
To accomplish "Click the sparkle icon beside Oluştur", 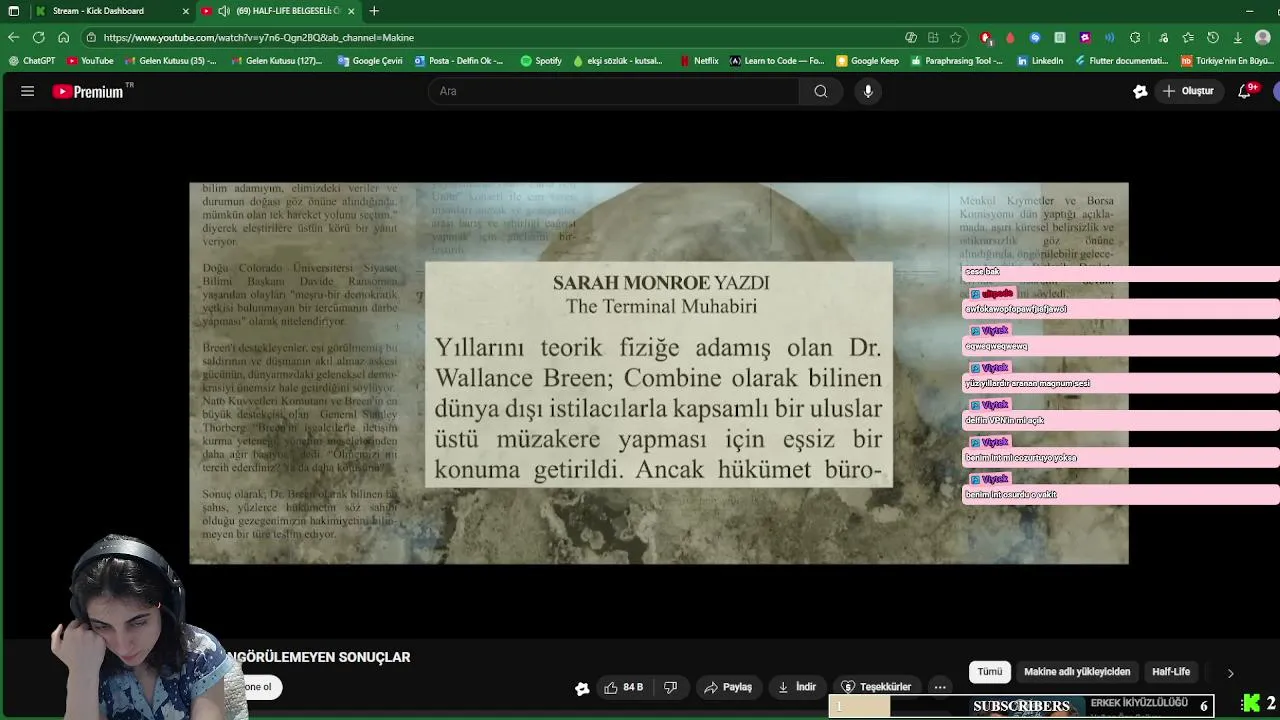I will pos(1140,91).
